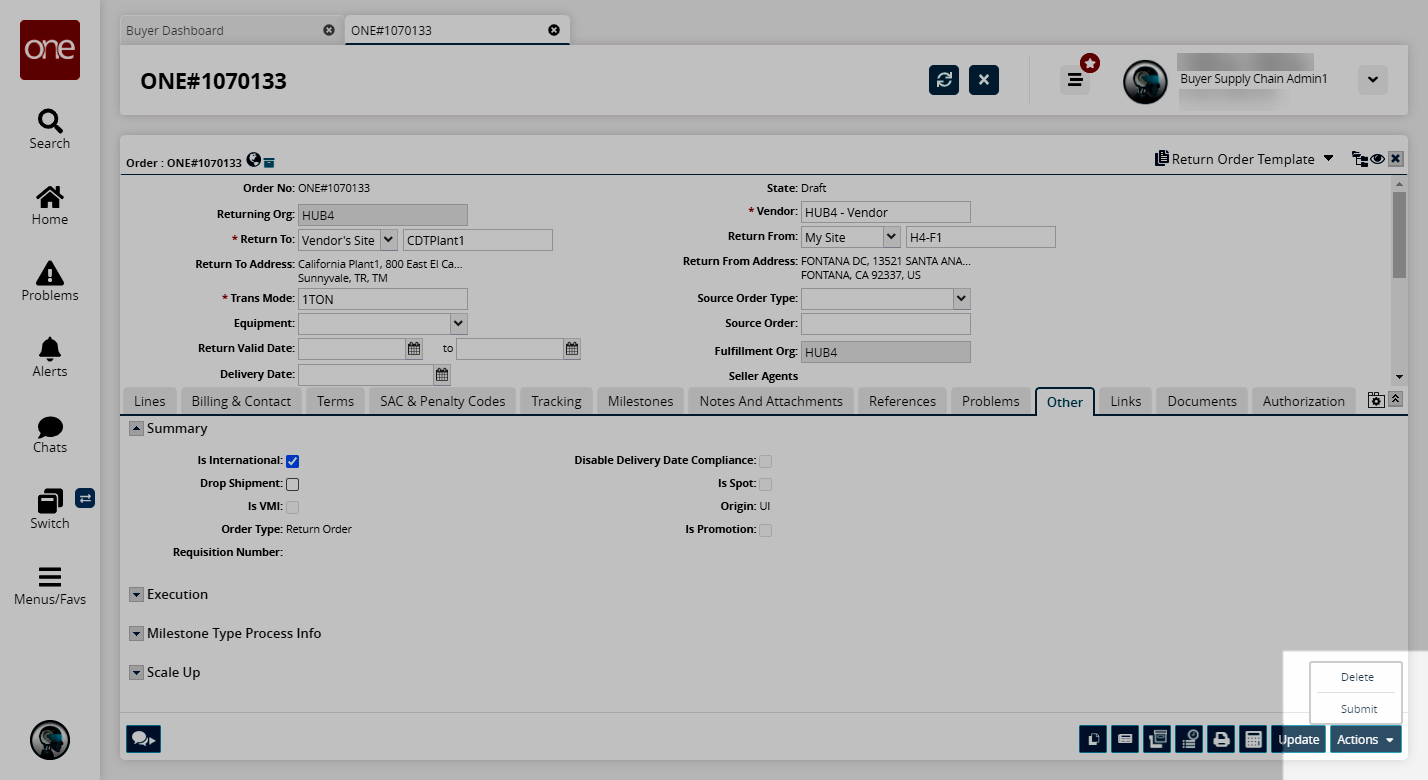Click the copy documents icon in bottom toolbar
The width and height of the screenshot is (1428, 780).
click(x=1093, y=740)
